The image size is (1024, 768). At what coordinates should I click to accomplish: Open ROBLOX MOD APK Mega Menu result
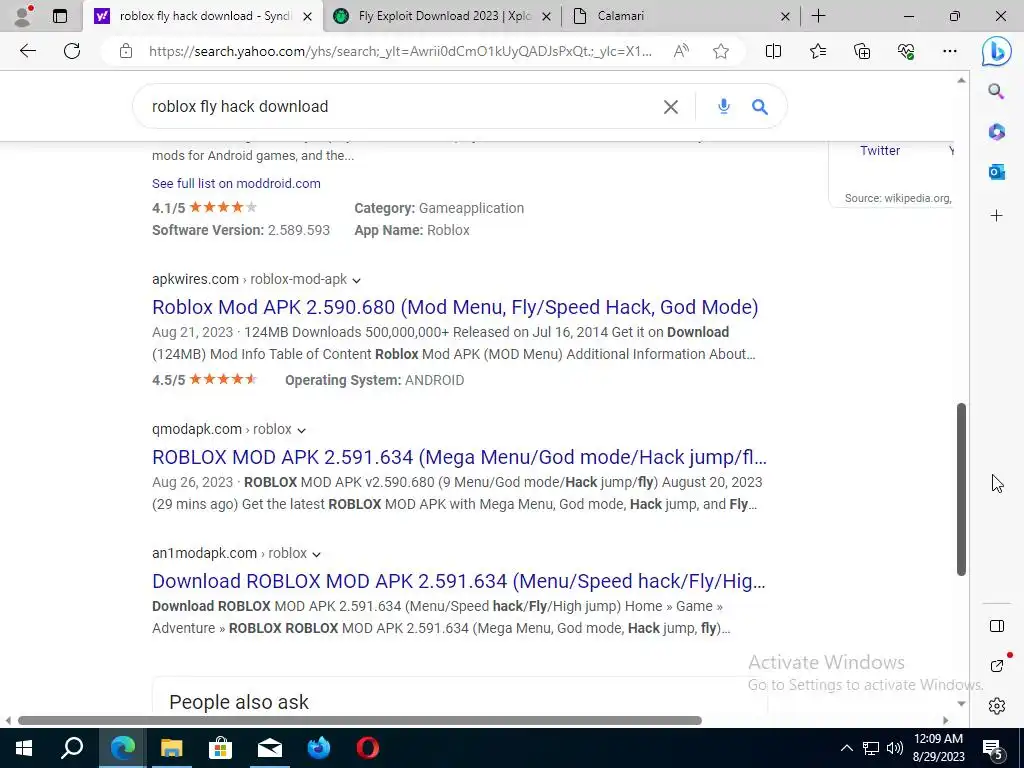tap(459, 457)
